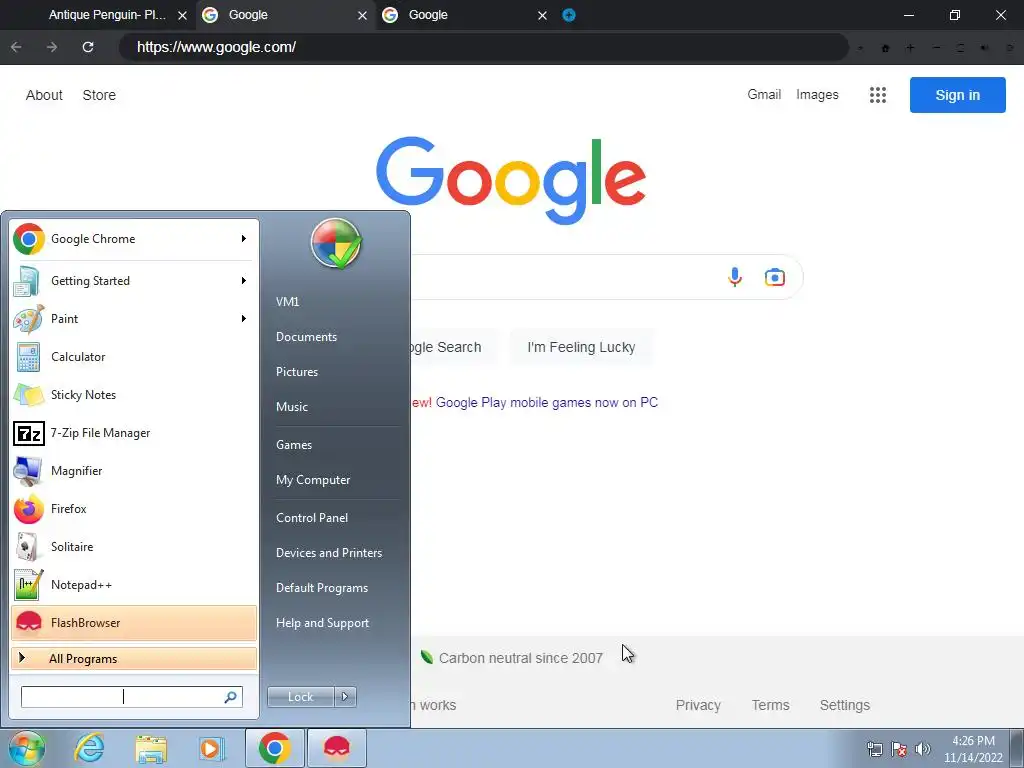
Task: Click the browser address bar
Action: (x=483, y=47)
